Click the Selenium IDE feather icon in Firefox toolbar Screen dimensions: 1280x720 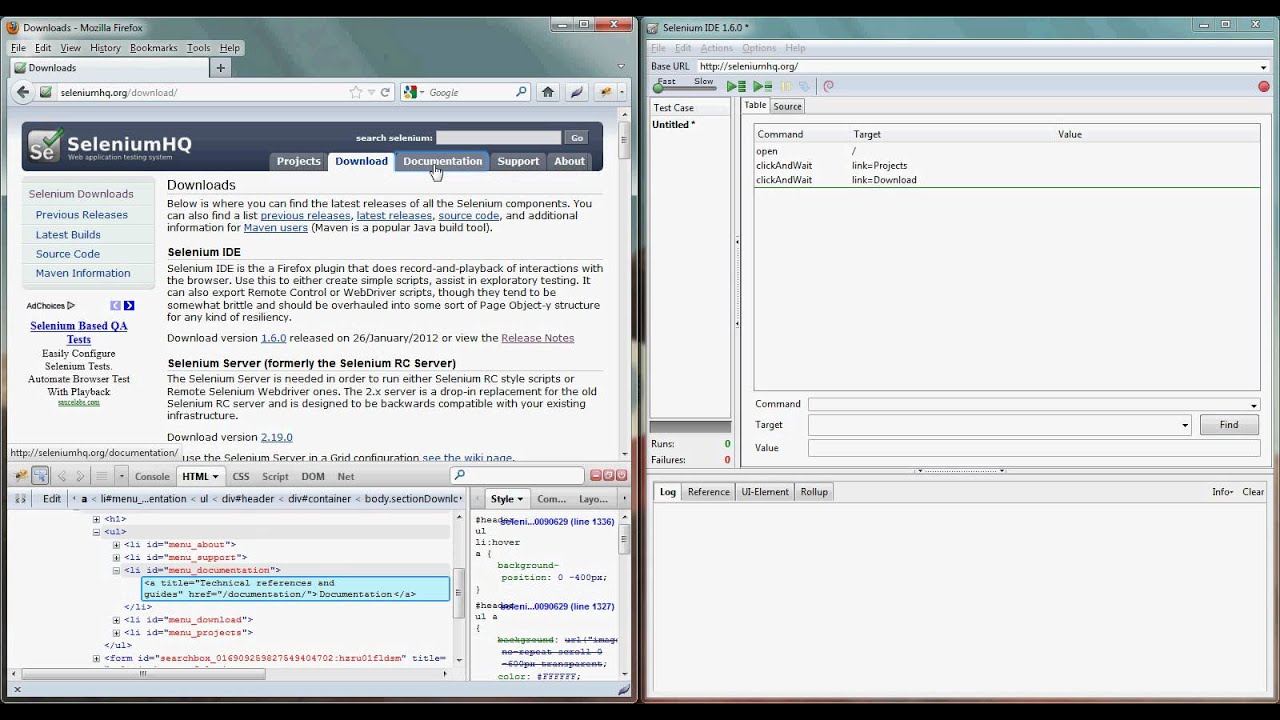click(x=576, y=92)
